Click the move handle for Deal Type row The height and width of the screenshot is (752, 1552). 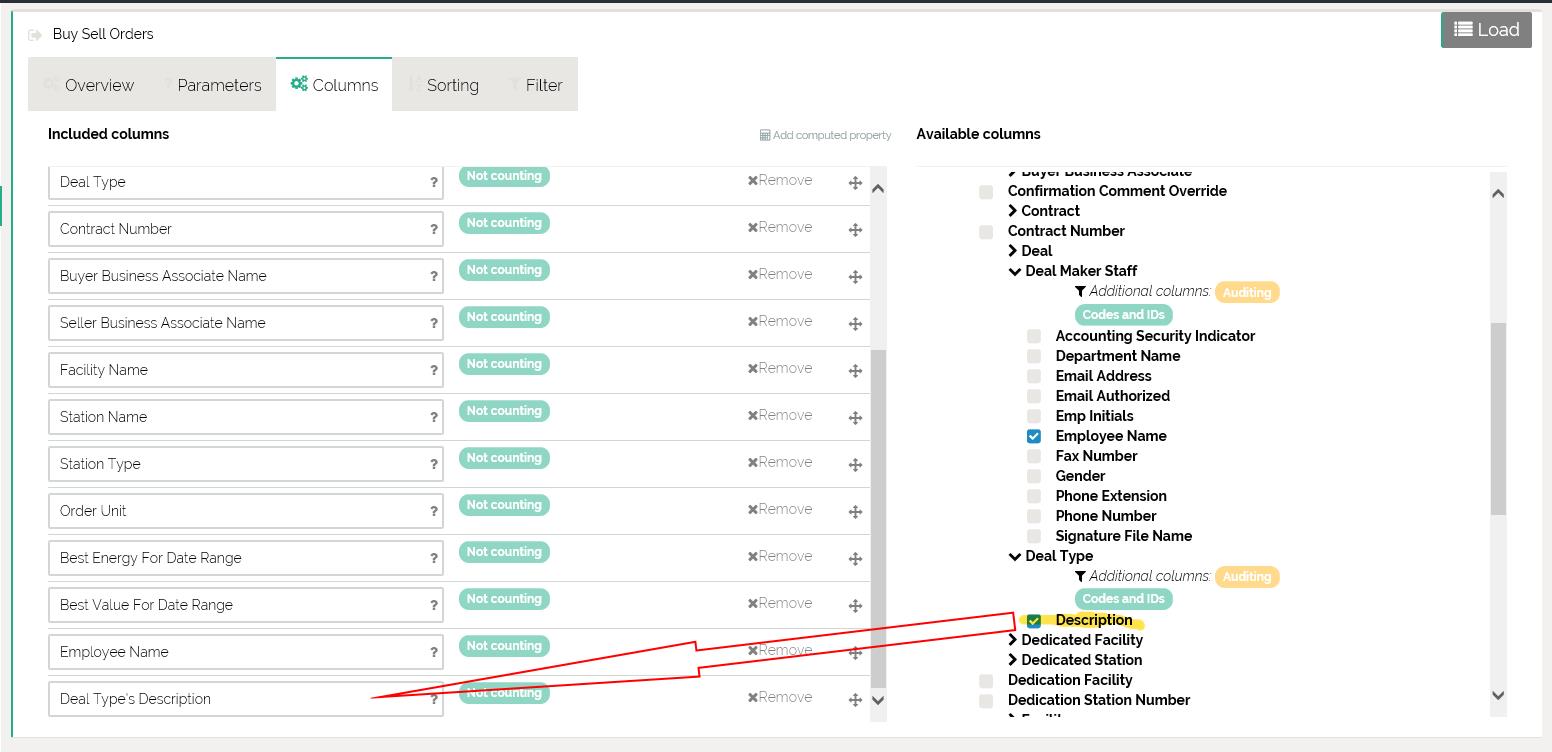855,183
